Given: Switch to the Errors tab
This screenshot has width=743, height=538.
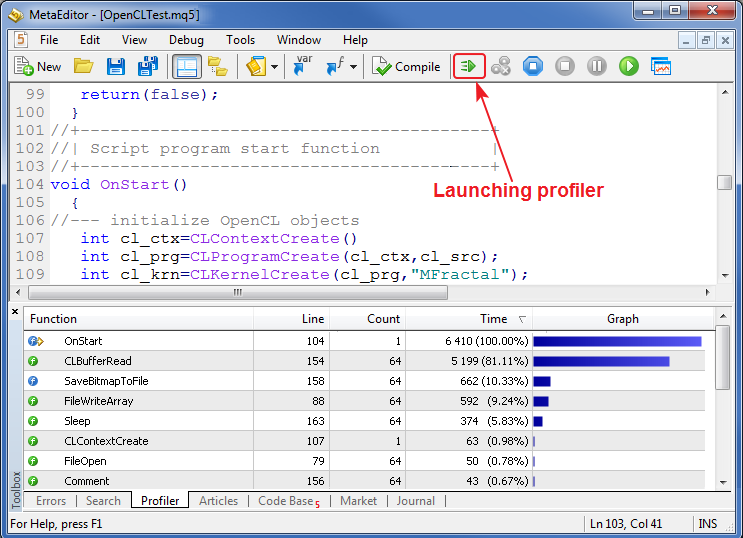Looking at the screenshot, I should click(x=51, y=501).
